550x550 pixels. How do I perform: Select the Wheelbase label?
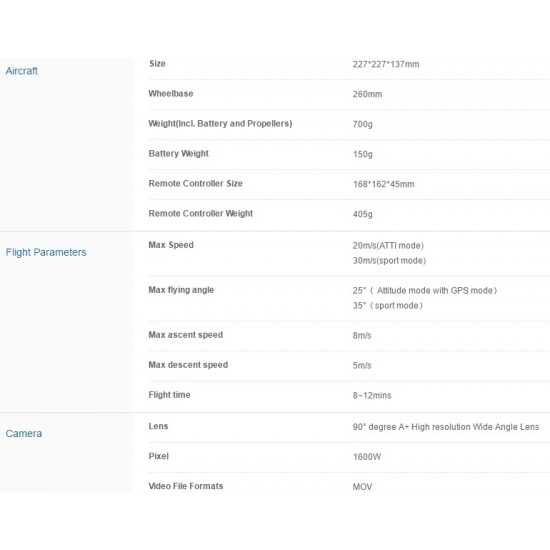[x=171, y=94]
